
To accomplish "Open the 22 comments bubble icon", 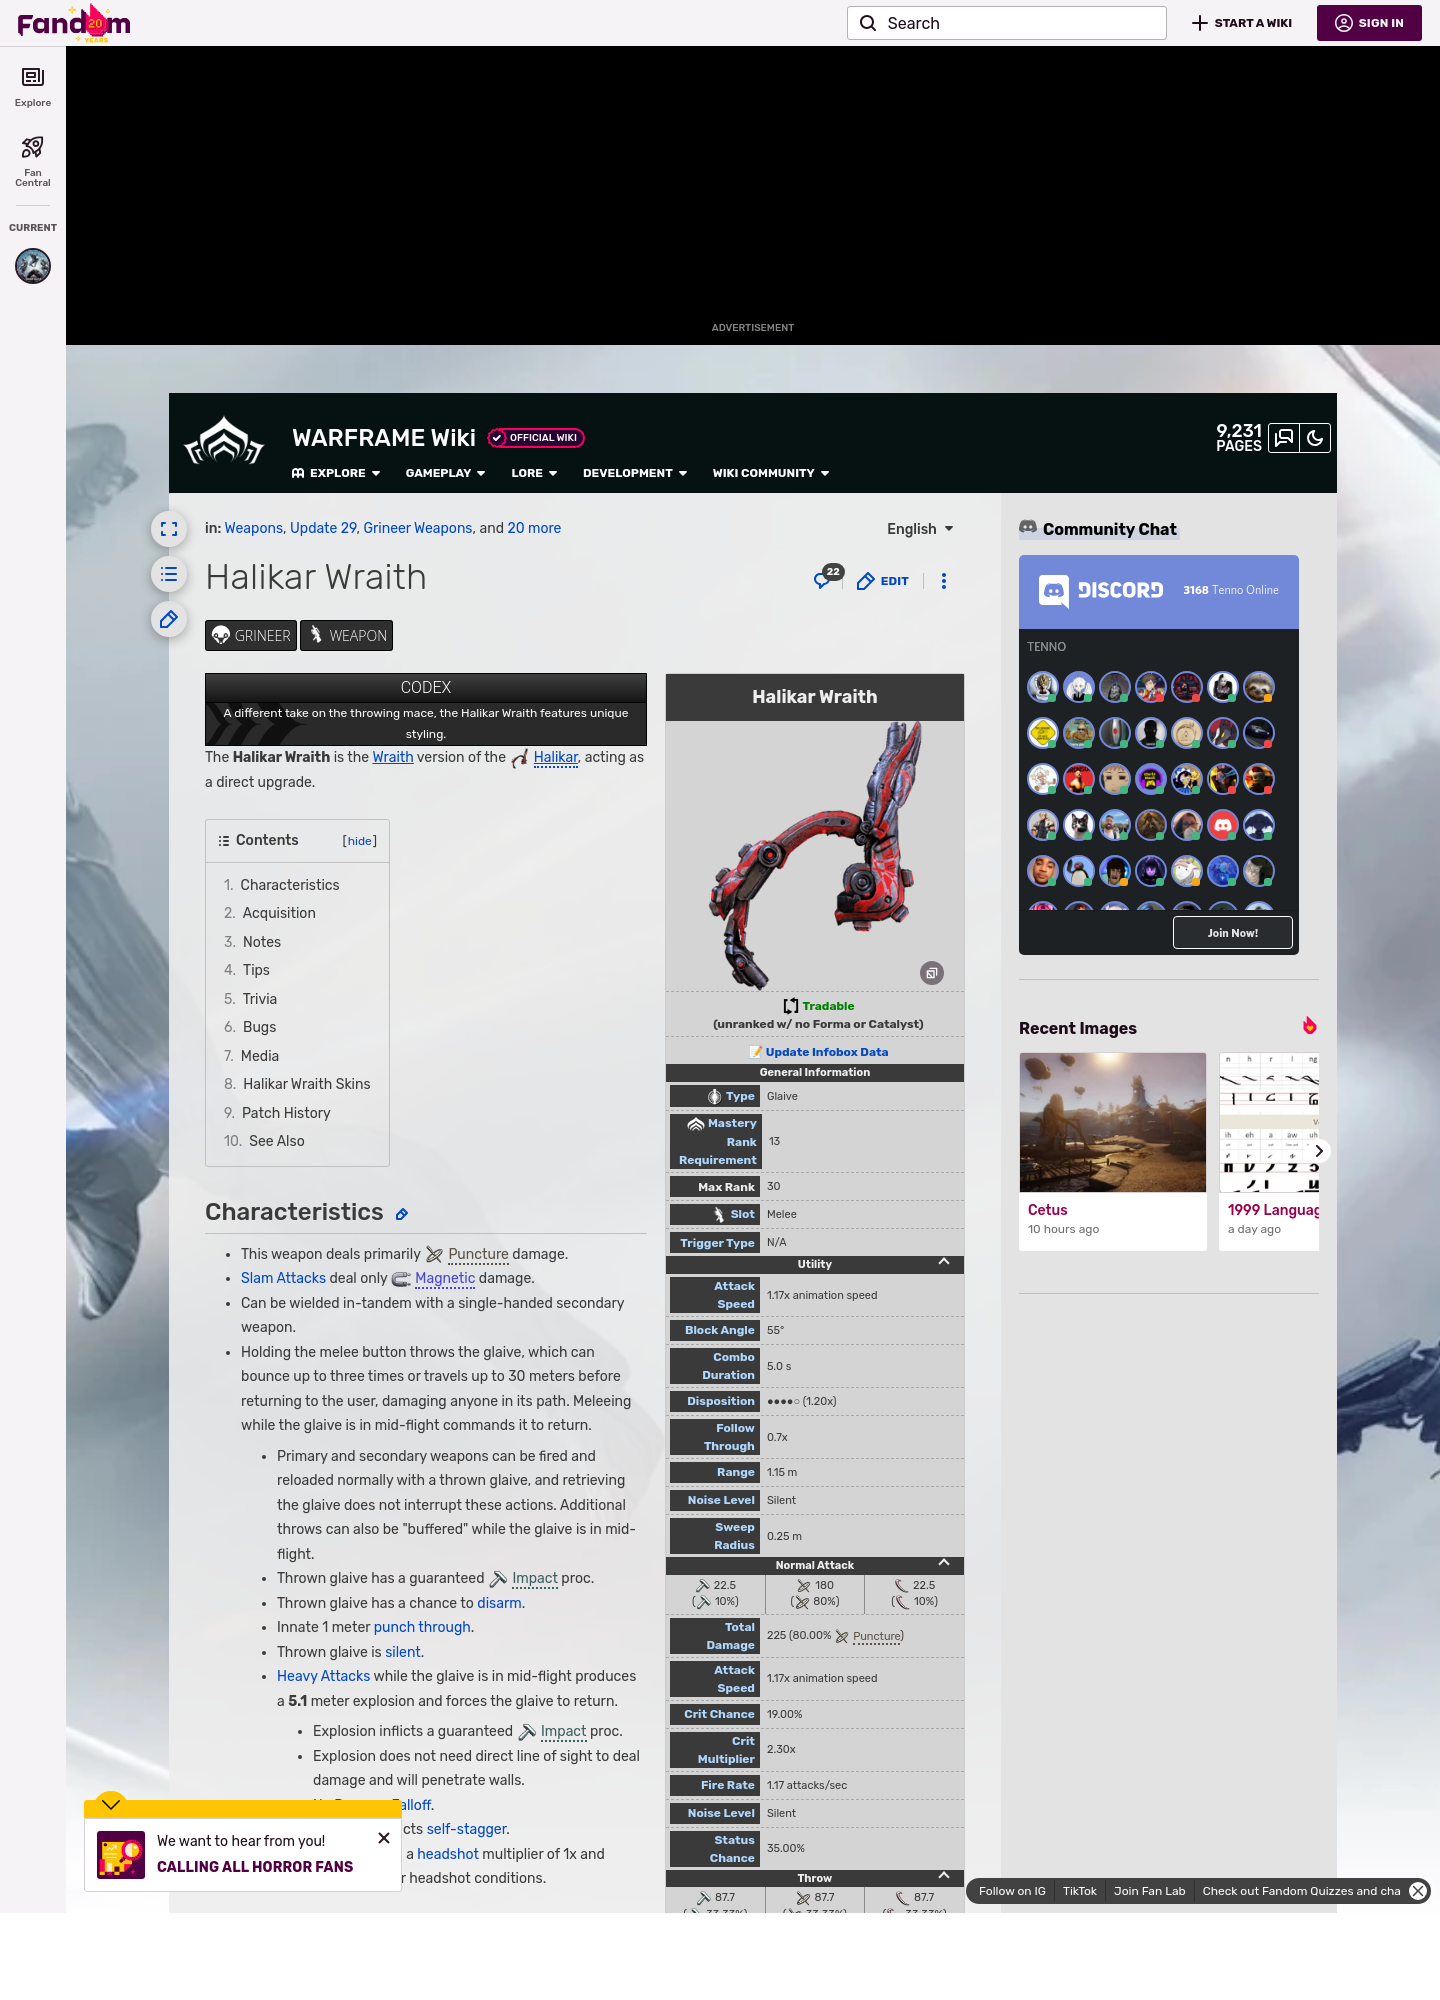I will pyautogui.click(x=828, y=579).
